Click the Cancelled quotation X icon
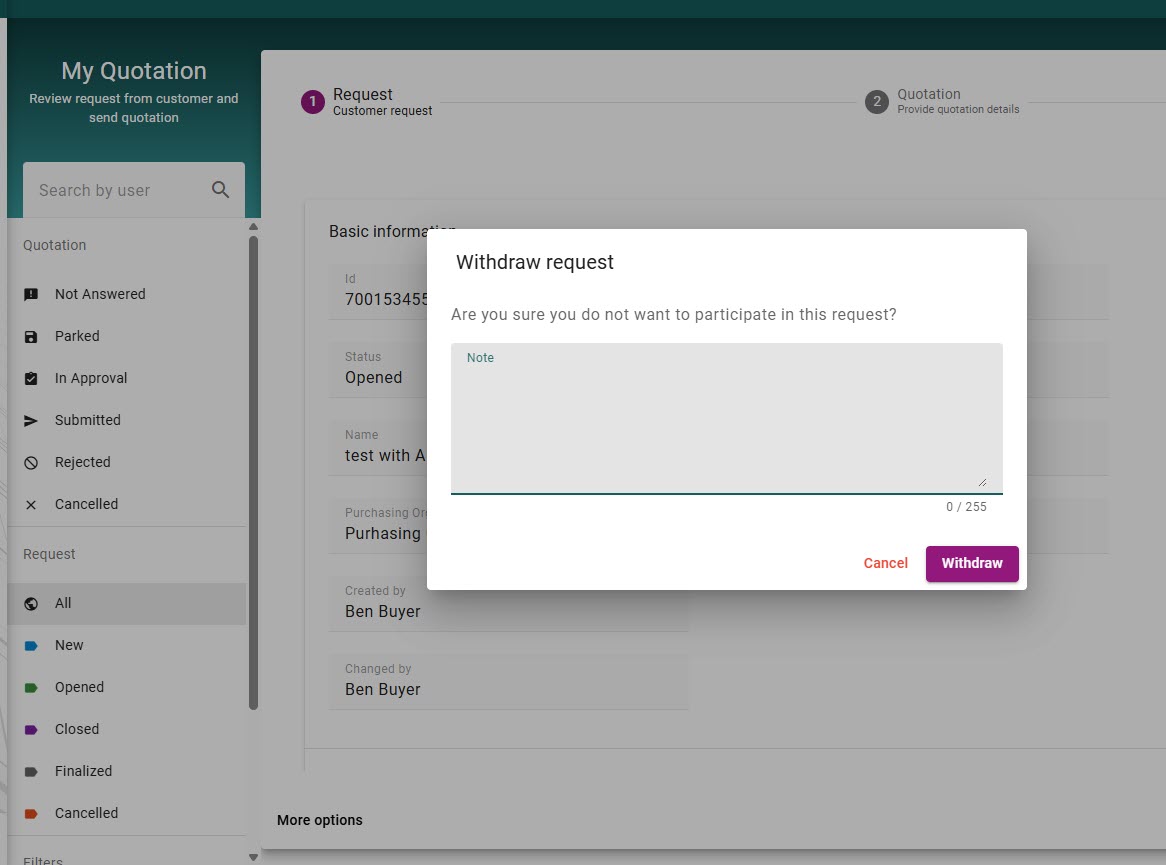 pyautogui.click(x=31, y=504)
